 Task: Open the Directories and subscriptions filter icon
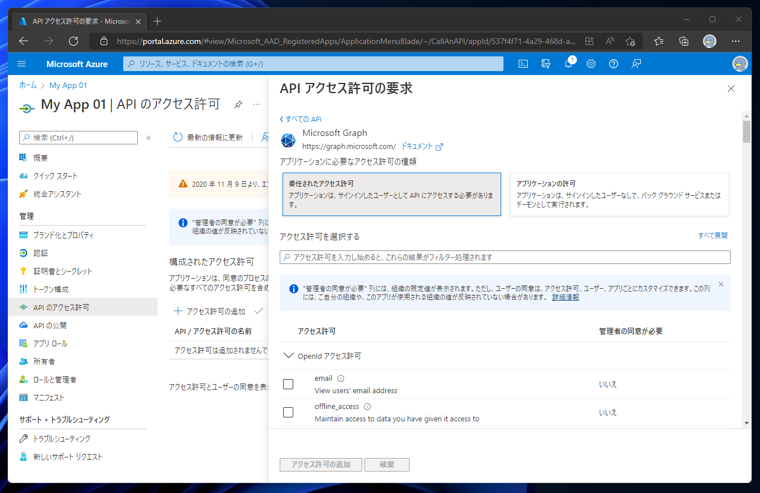(546, 64)
